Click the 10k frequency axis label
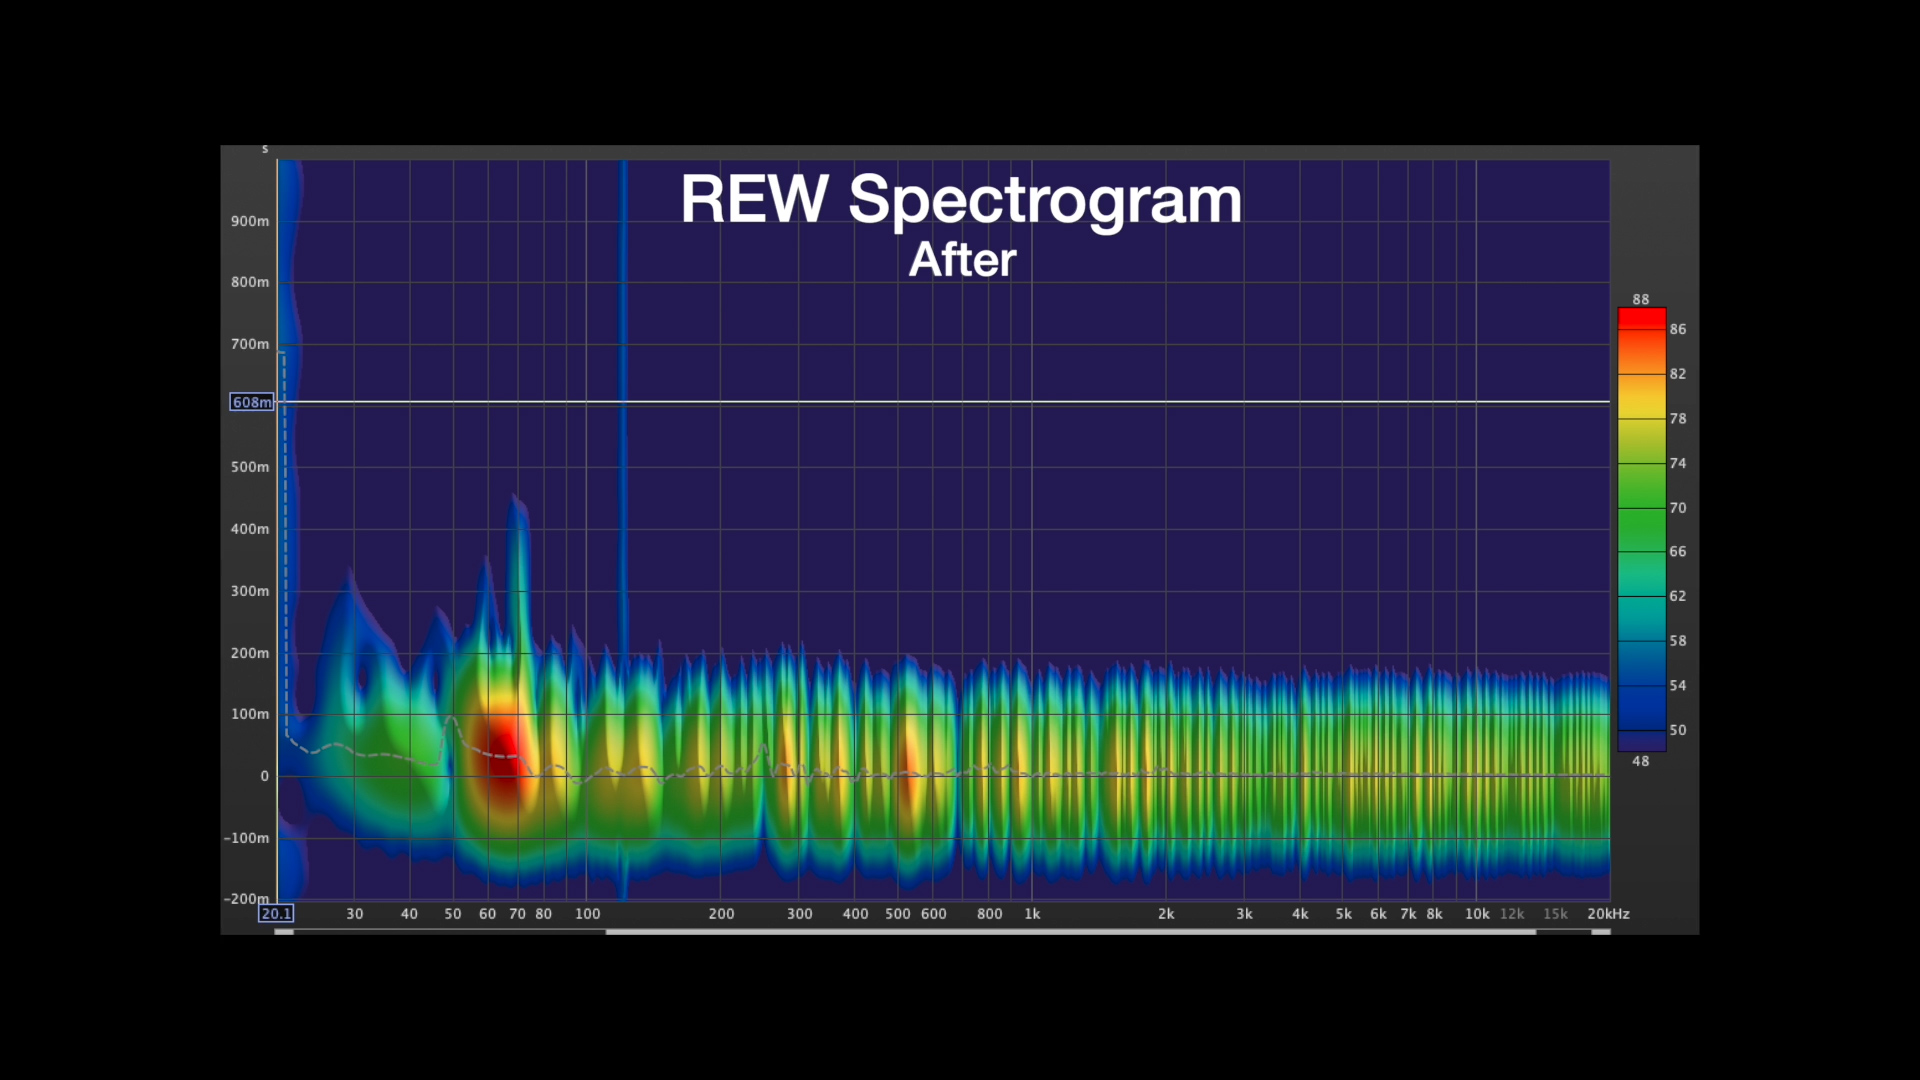This screenshot has width=1920, height=1080. (1477, 914)
